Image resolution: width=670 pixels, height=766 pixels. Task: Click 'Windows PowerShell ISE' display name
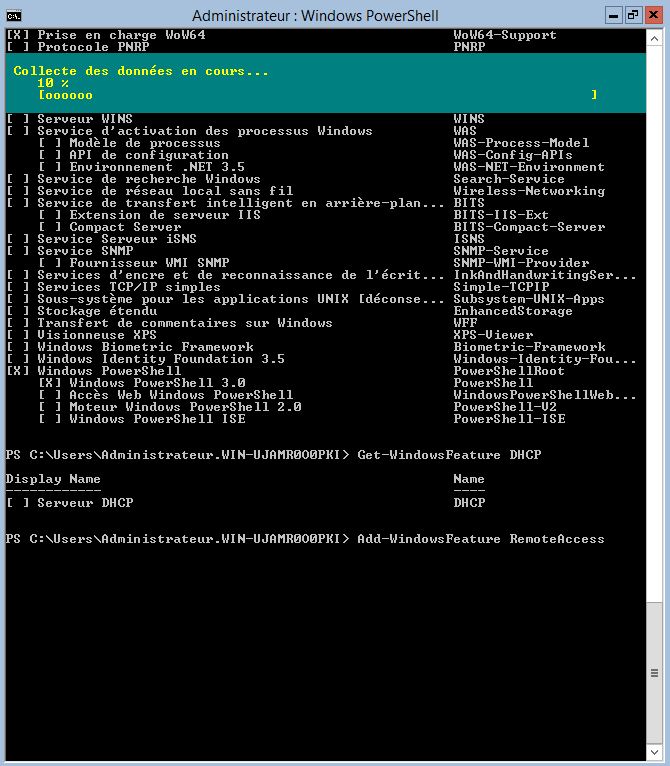[157, 419]
